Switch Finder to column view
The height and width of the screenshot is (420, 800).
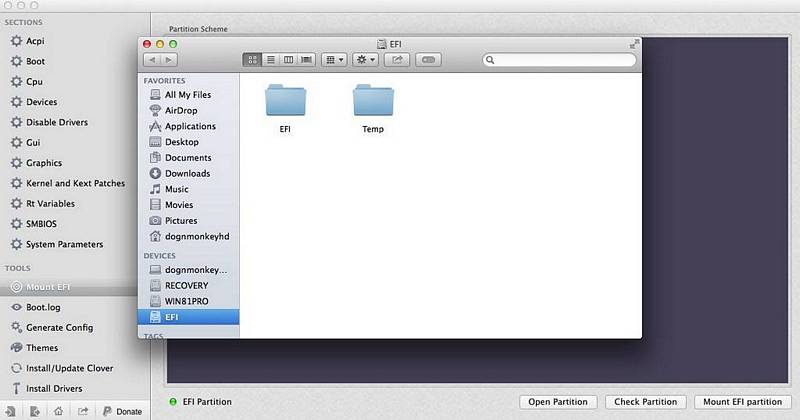[289, 60]
